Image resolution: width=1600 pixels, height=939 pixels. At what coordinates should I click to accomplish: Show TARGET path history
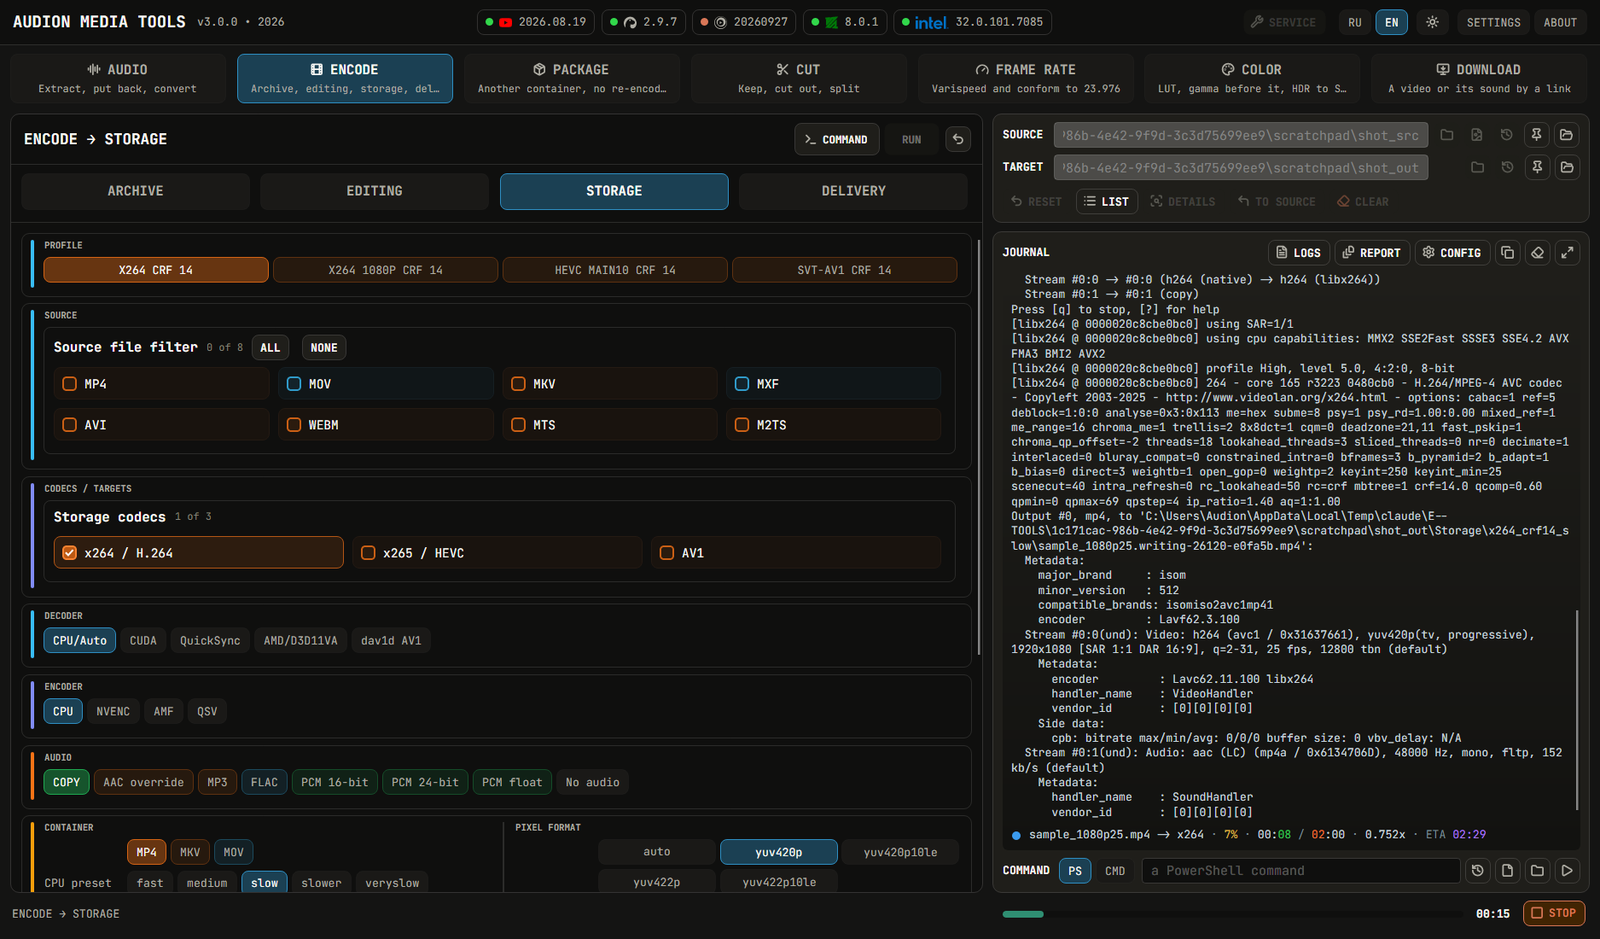[x=1507, y=167]
